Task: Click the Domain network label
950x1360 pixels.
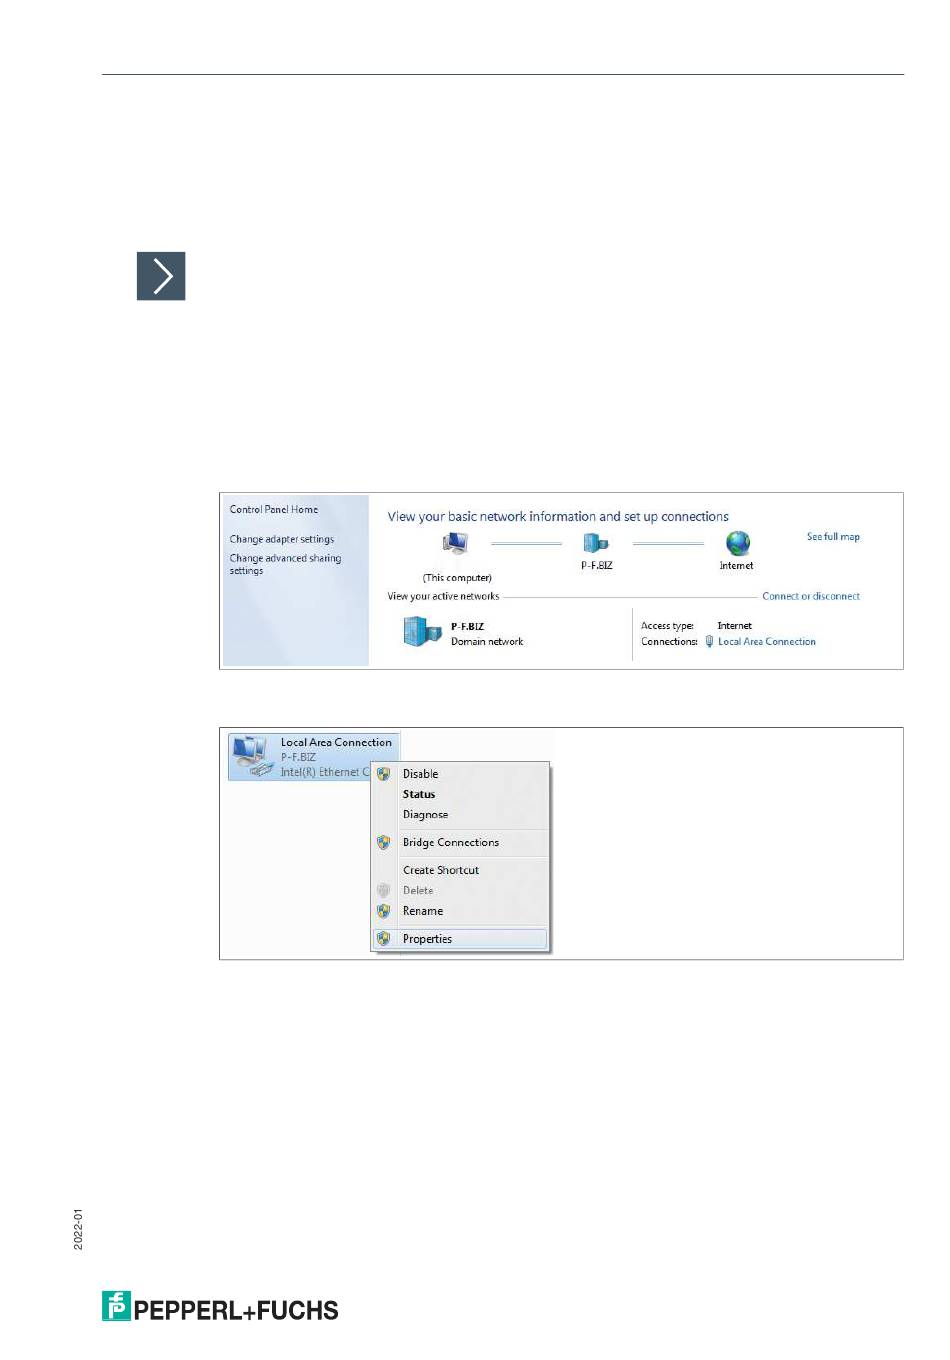Action: 487,642
